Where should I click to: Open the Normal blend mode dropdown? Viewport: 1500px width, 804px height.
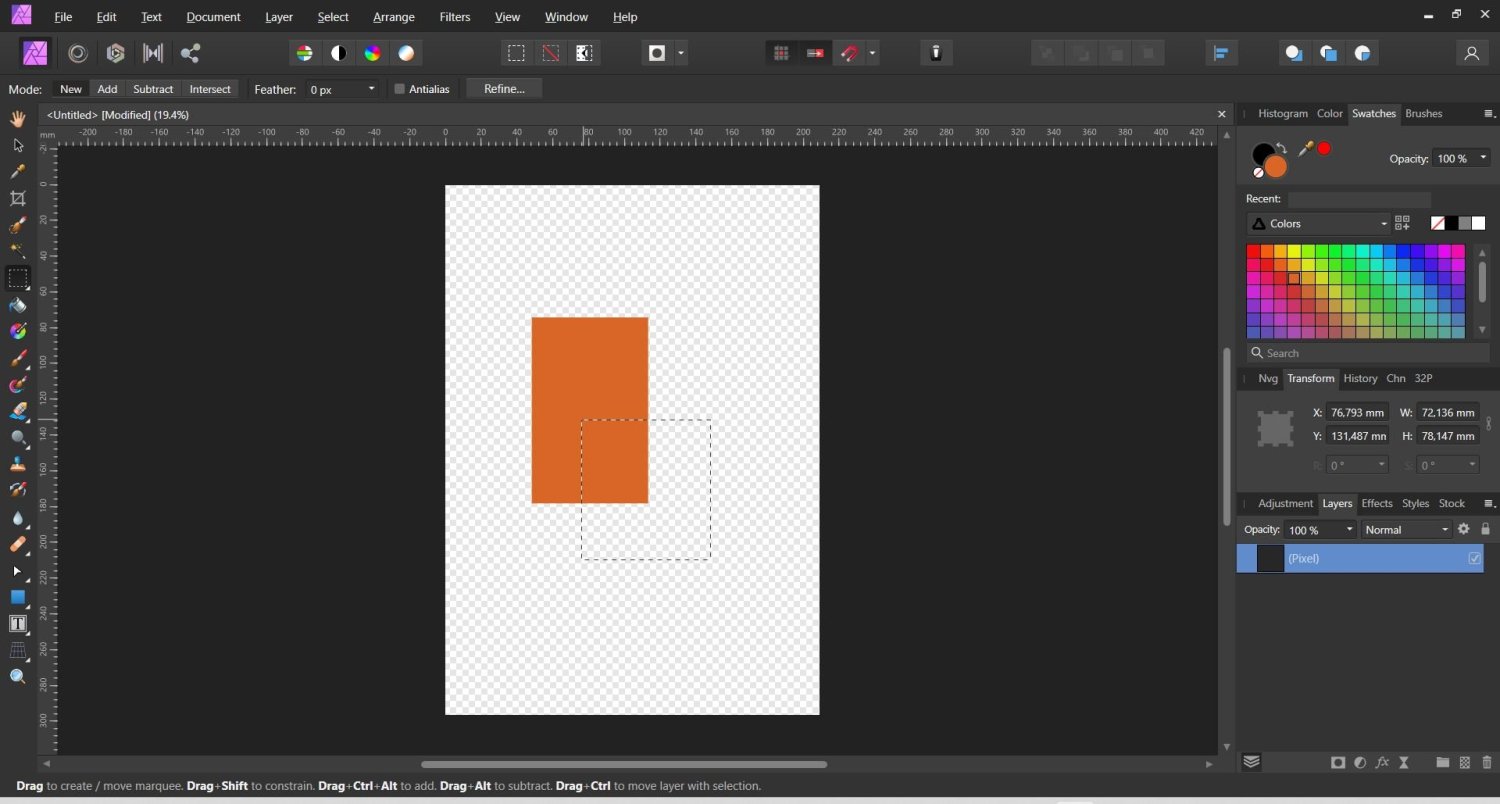pos(1444,529)
